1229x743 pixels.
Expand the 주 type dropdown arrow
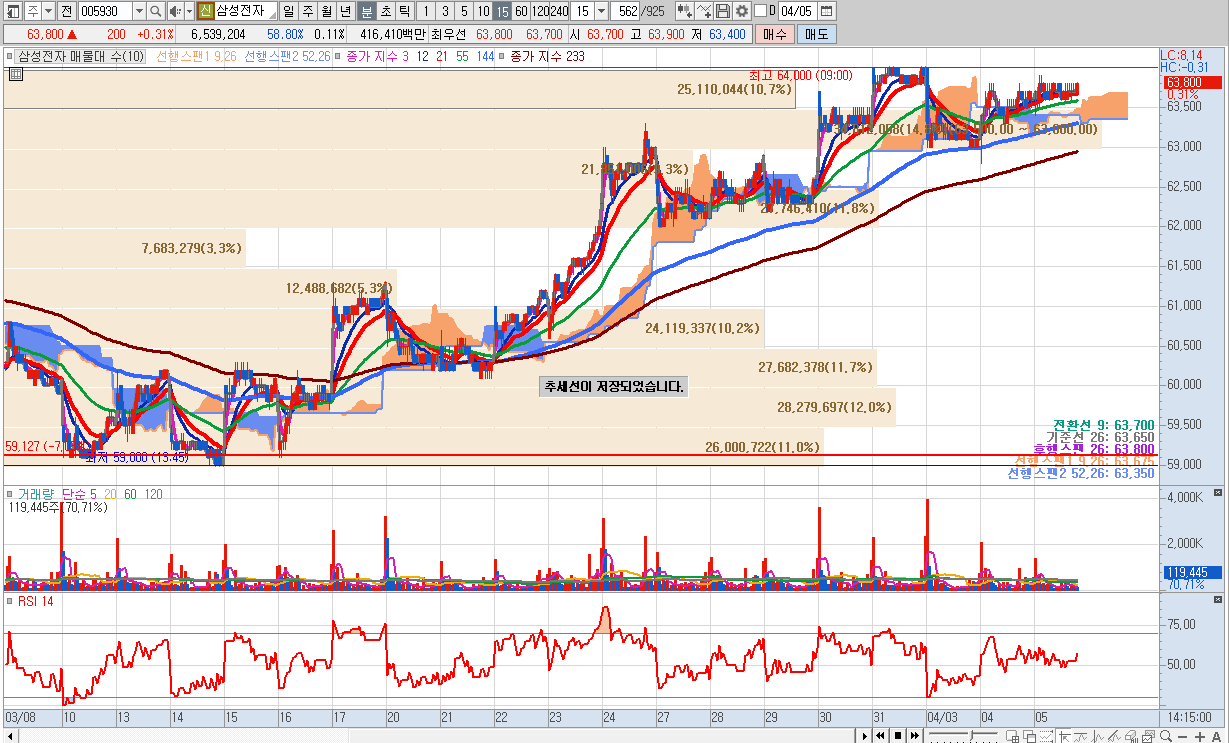coord(48,11)
